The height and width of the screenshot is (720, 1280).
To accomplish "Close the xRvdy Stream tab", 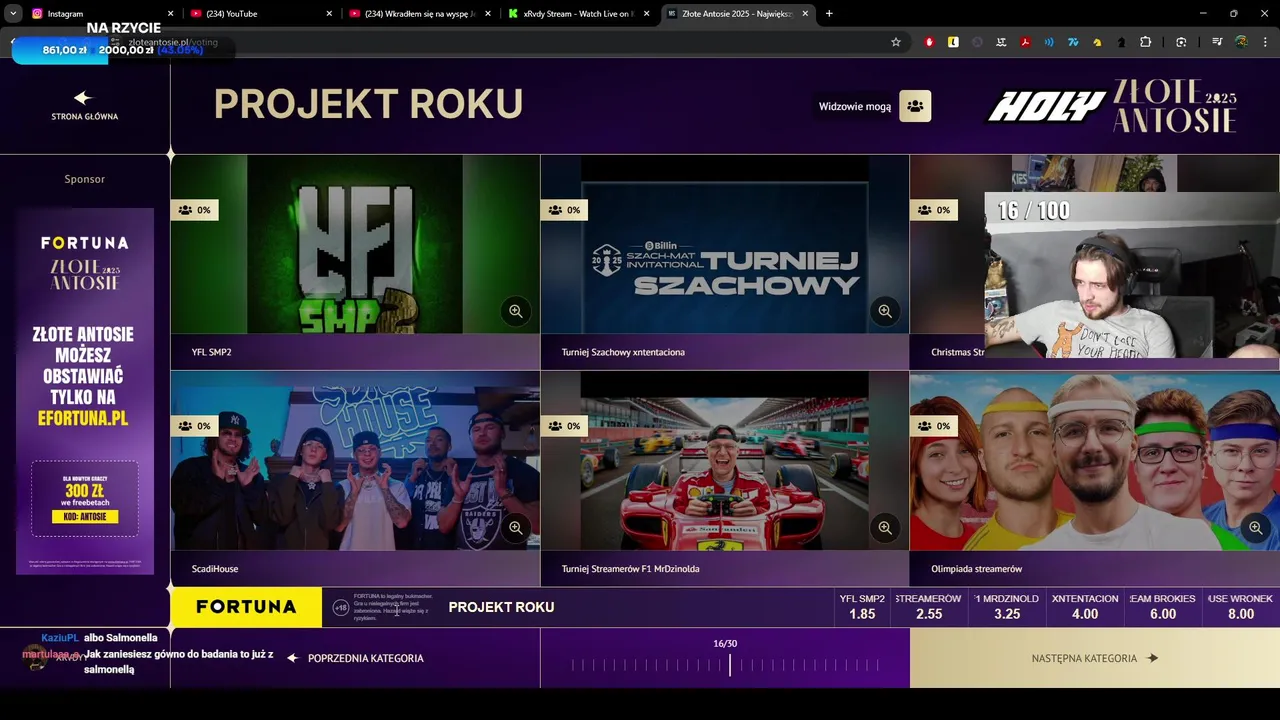I will pyautogui.click(x=646, y=13).
